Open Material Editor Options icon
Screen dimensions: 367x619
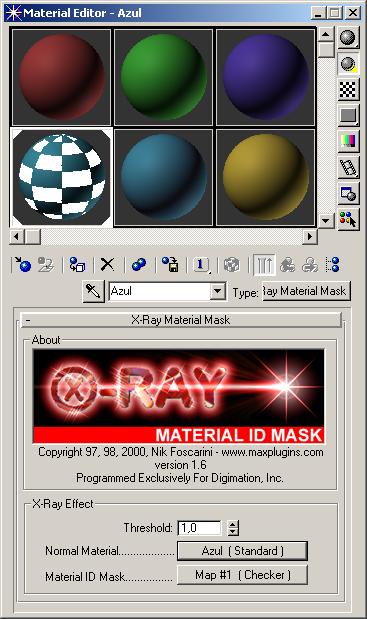click(x=348, y=193)
